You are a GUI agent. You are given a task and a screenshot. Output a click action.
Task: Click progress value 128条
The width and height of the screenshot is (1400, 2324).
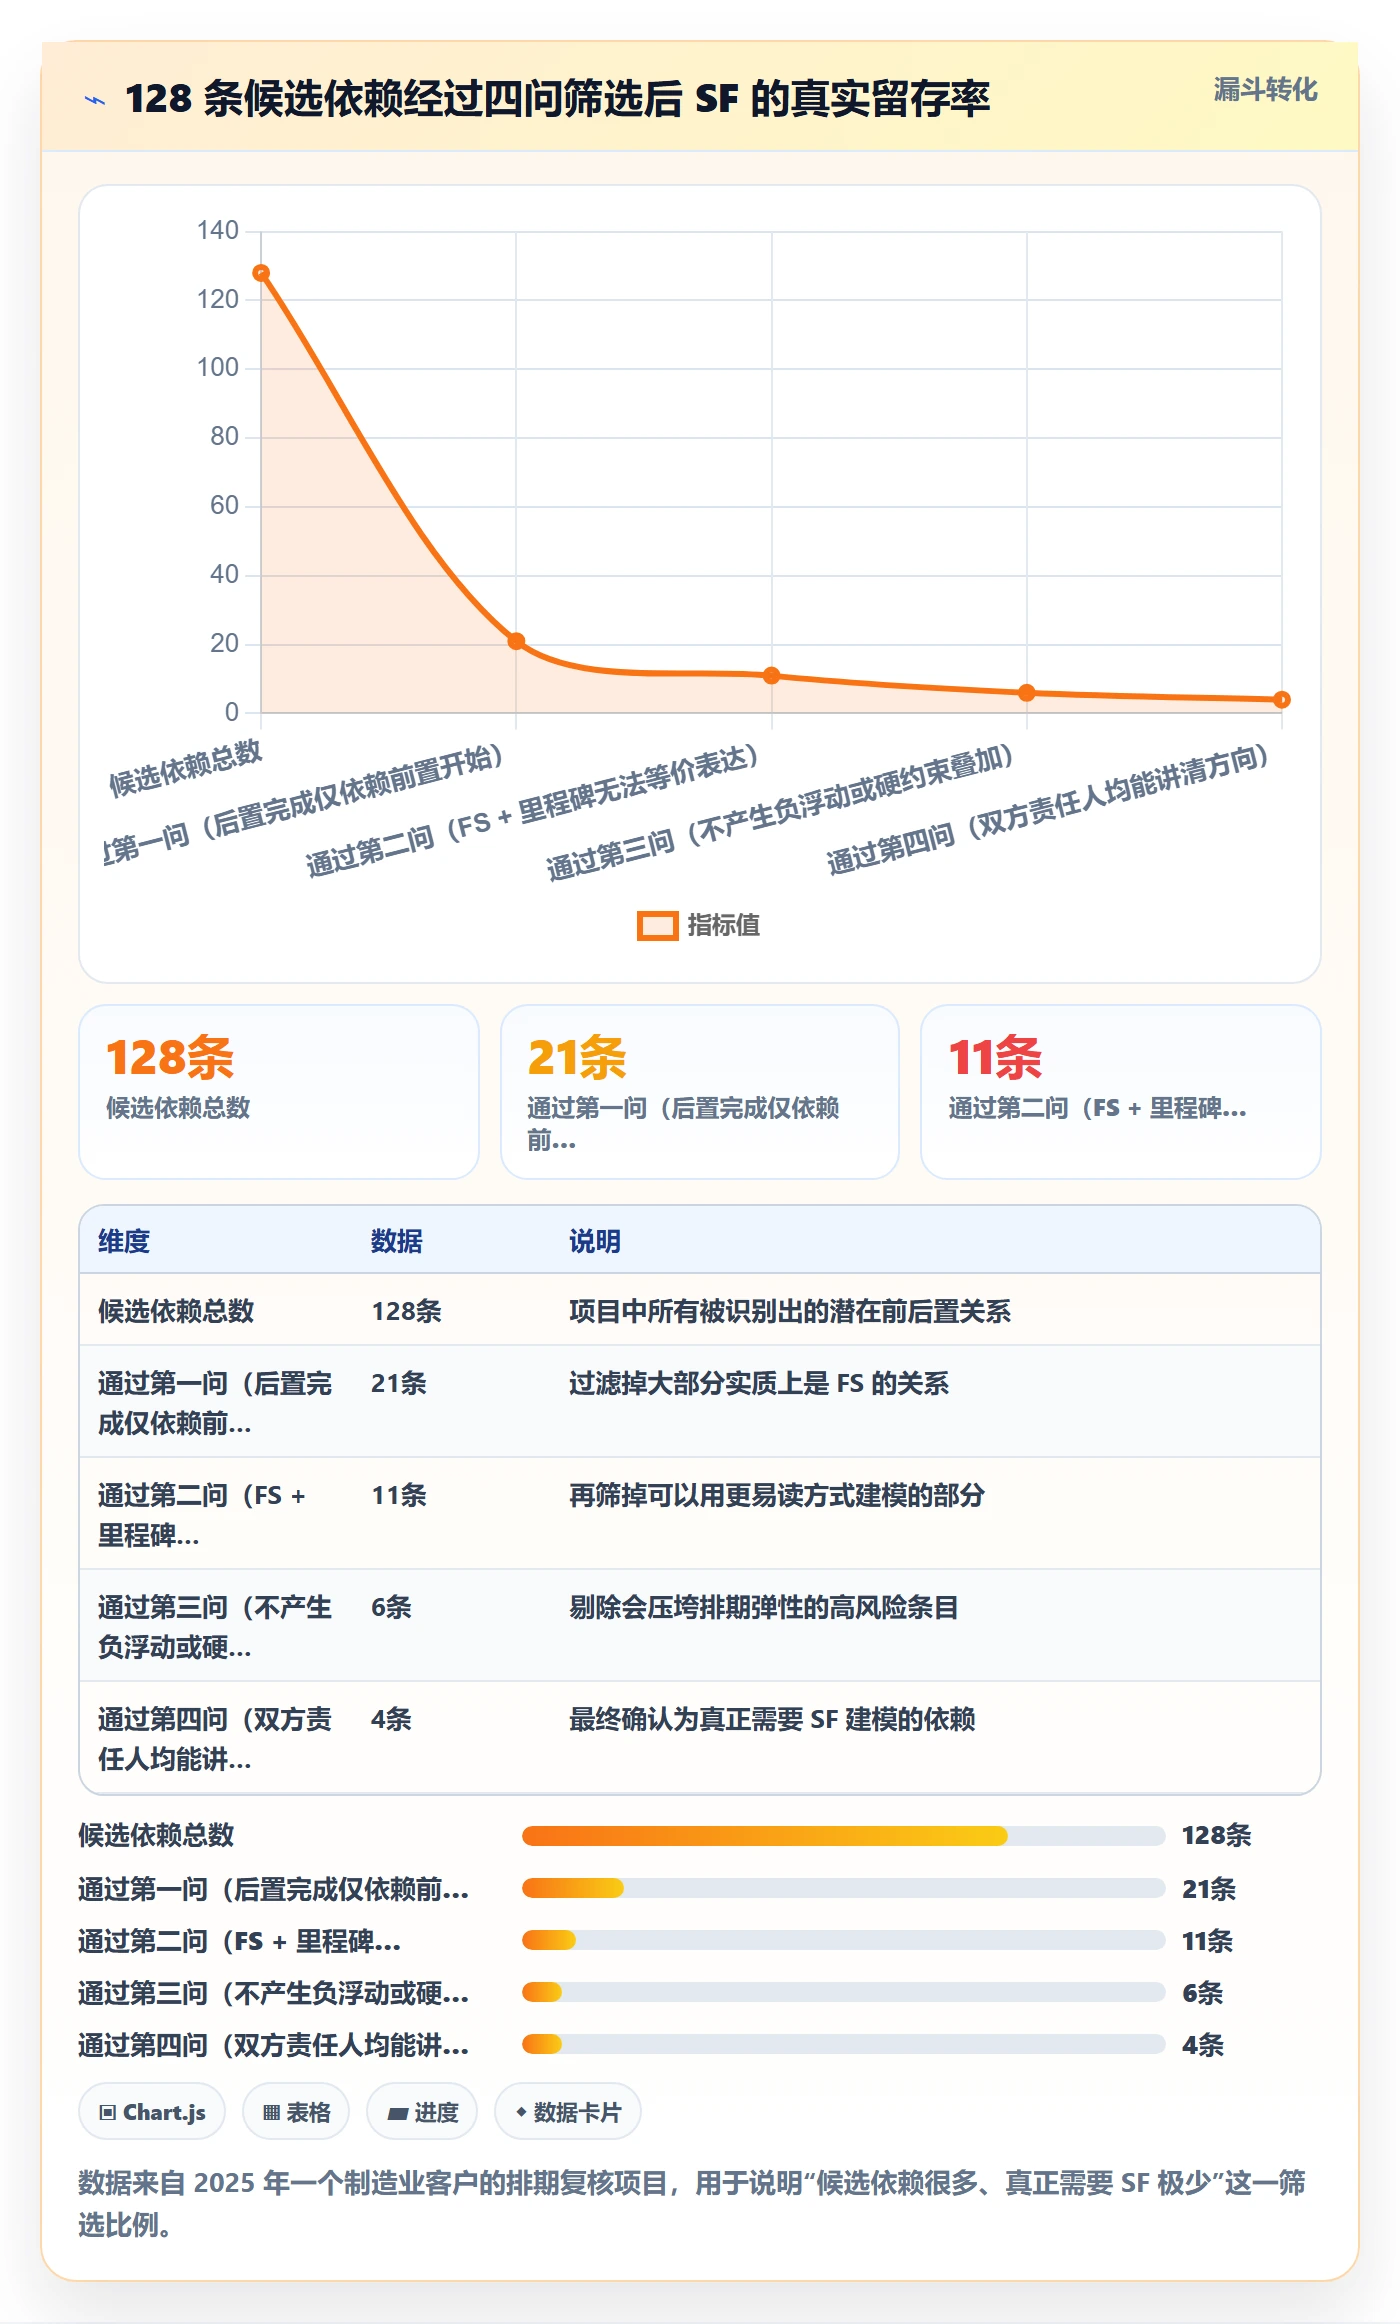point(1217,1835)
